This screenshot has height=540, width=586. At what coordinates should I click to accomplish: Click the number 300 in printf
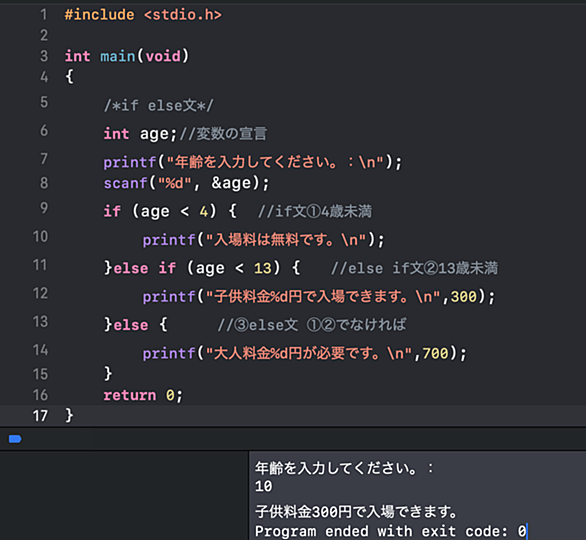pyautogui.click(x=464, y=297)
